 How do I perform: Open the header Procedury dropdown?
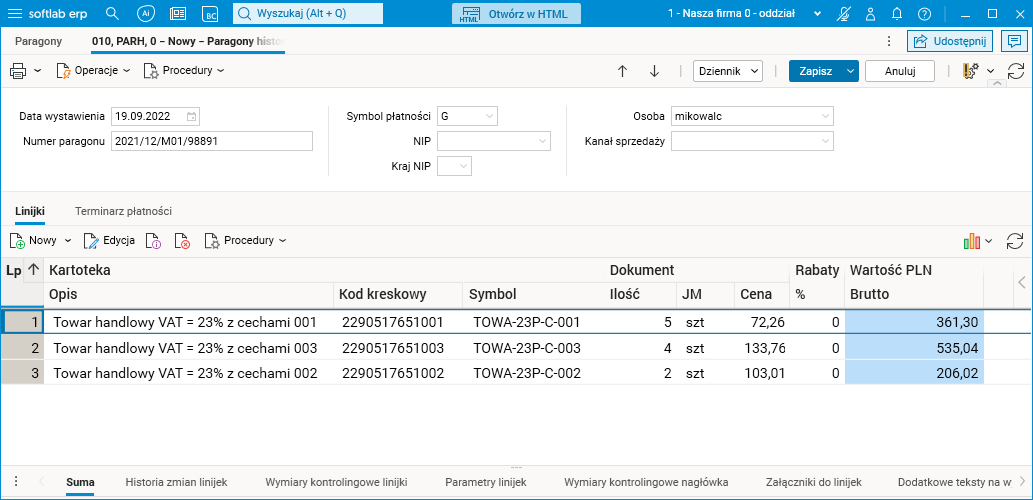pos(184,70)
